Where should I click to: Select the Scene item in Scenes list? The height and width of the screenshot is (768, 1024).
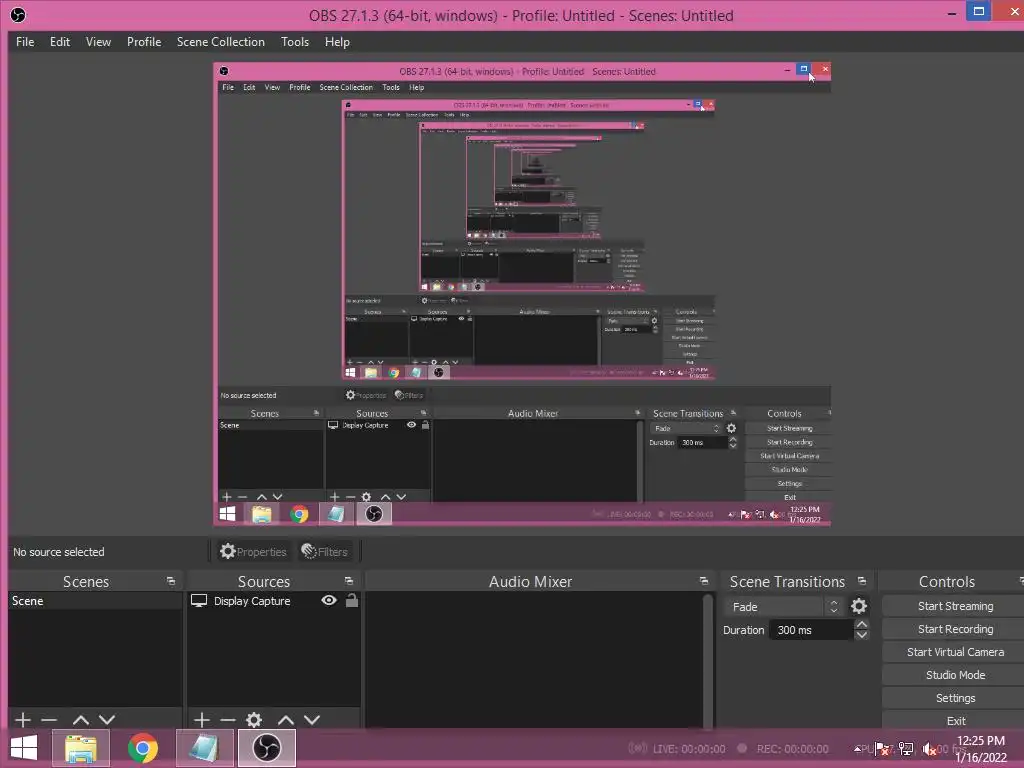pos(95,601)
